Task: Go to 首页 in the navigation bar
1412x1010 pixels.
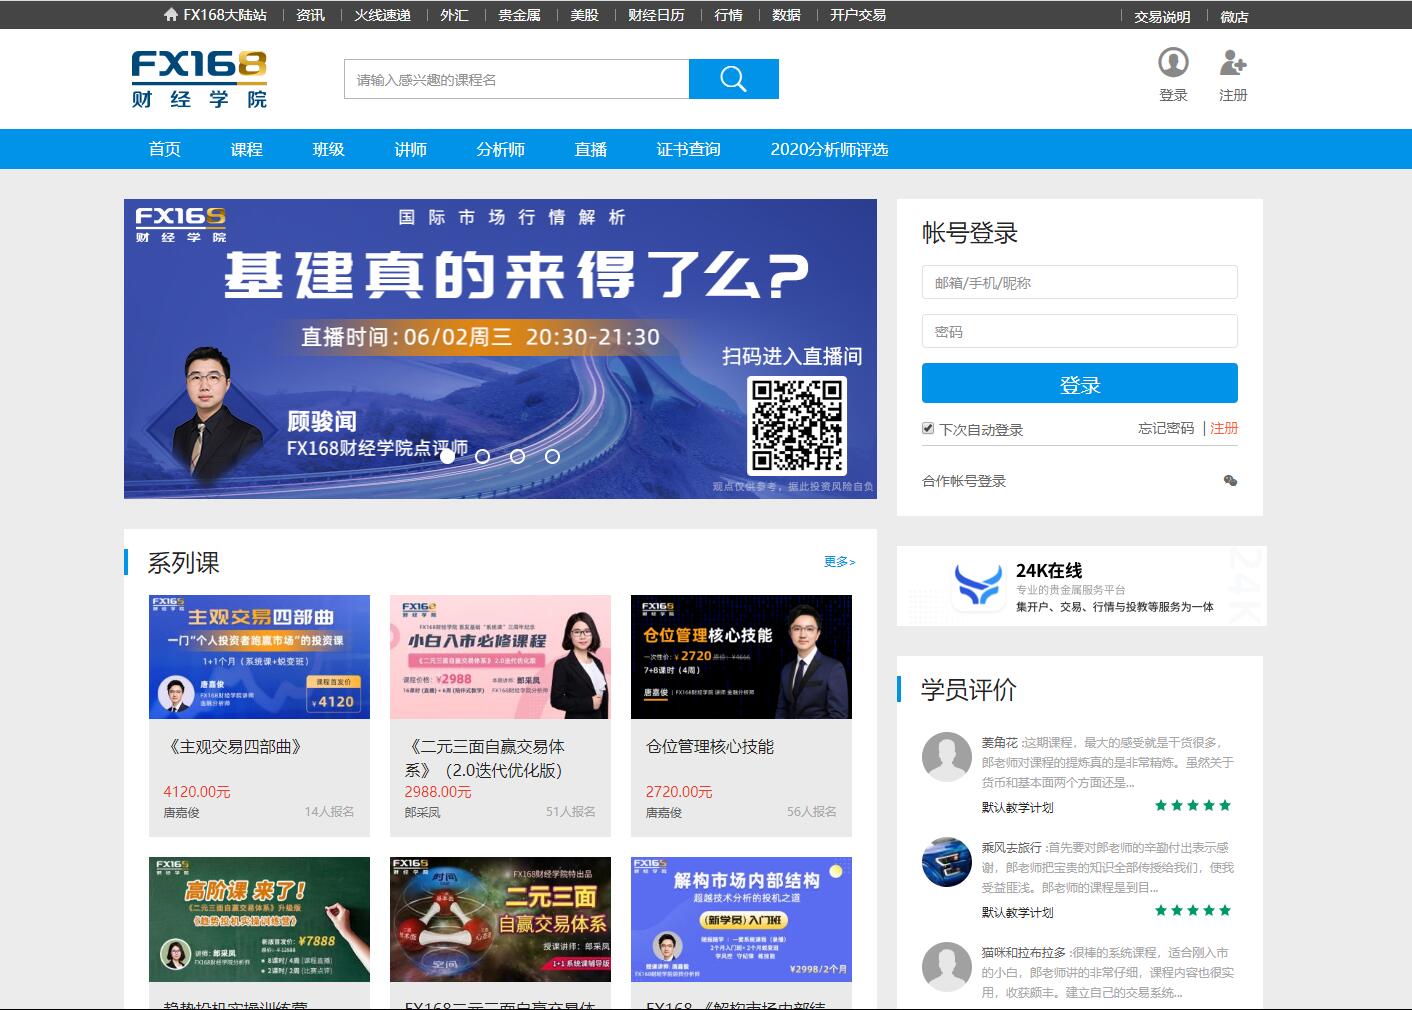Action: click(165, 149)
